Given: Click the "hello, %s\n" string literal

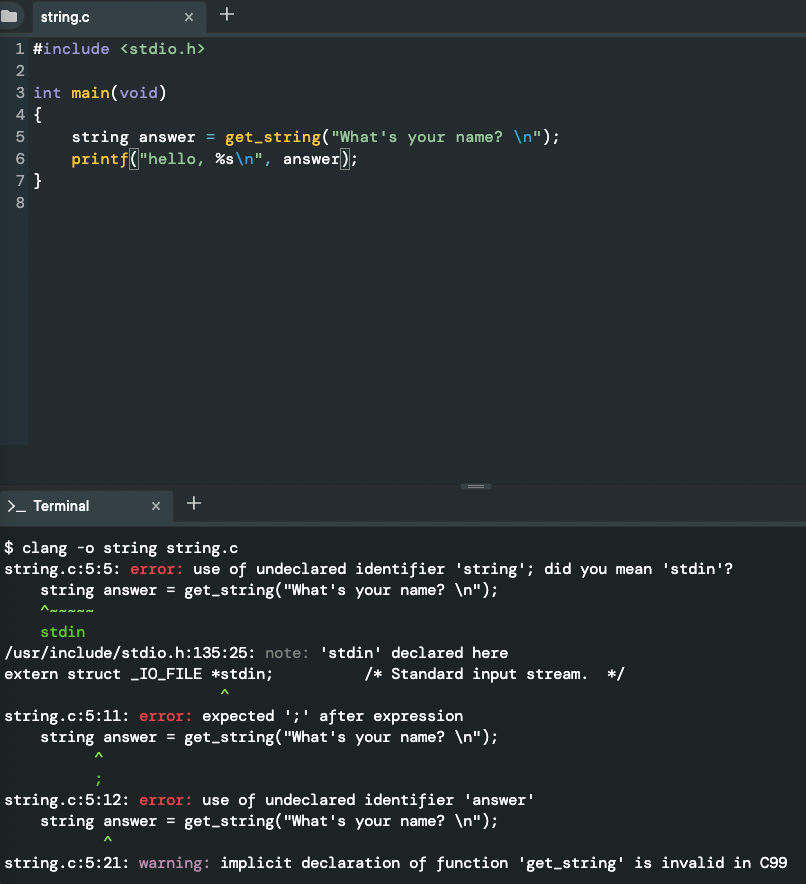Looking at the screenshot, I should [x=201, y=159].
